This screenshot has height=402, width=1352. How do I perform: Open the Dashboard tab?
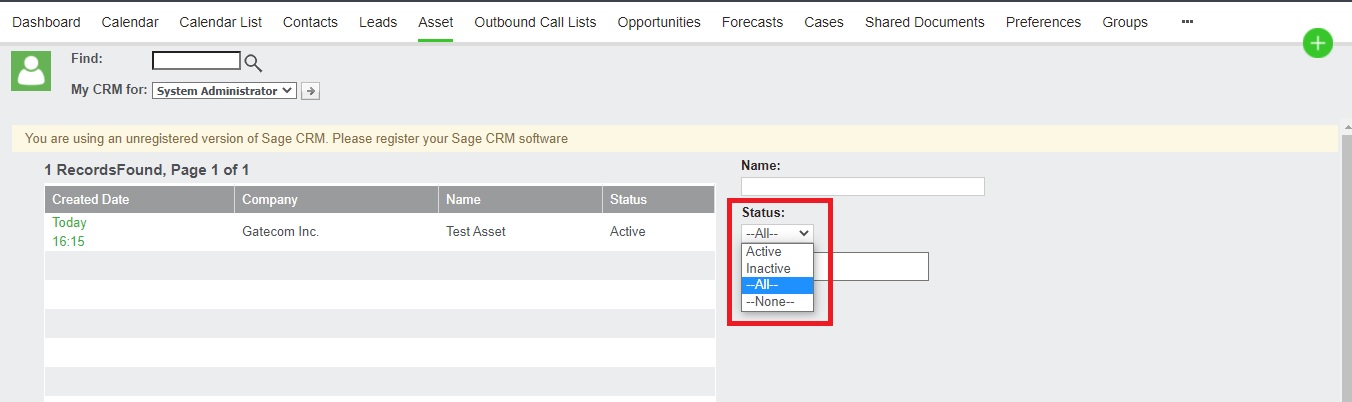pos(46,22)
